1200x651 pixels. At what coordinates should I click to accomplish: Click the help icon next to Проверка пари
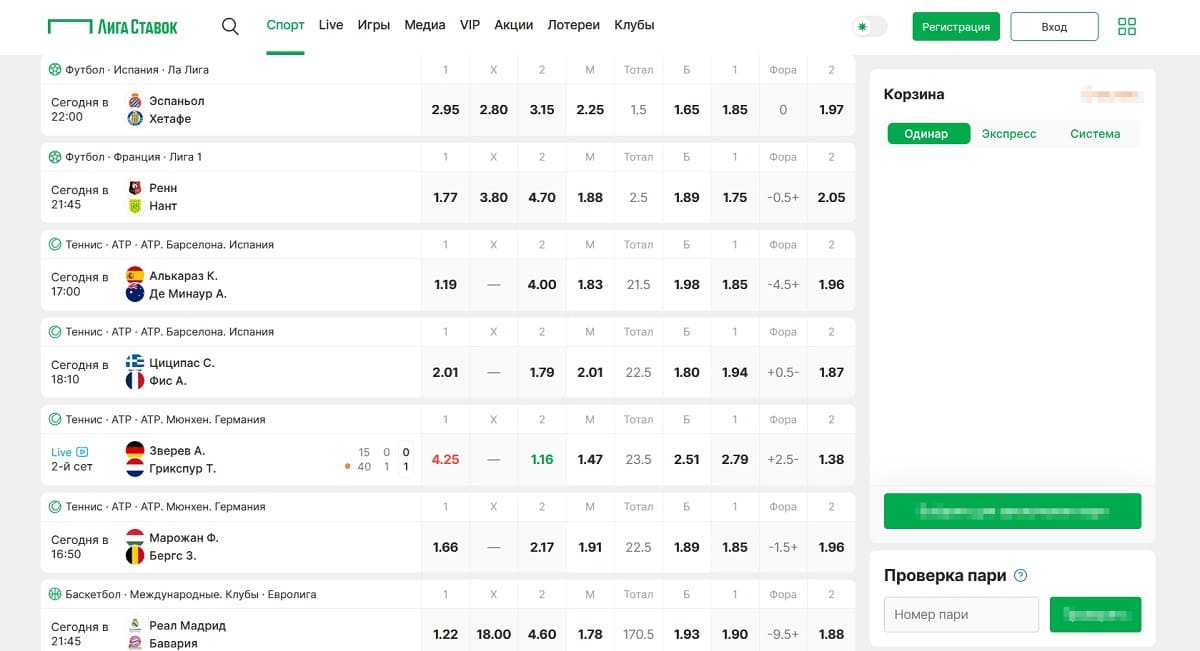pyautogui.click(x=1021, y=576)
